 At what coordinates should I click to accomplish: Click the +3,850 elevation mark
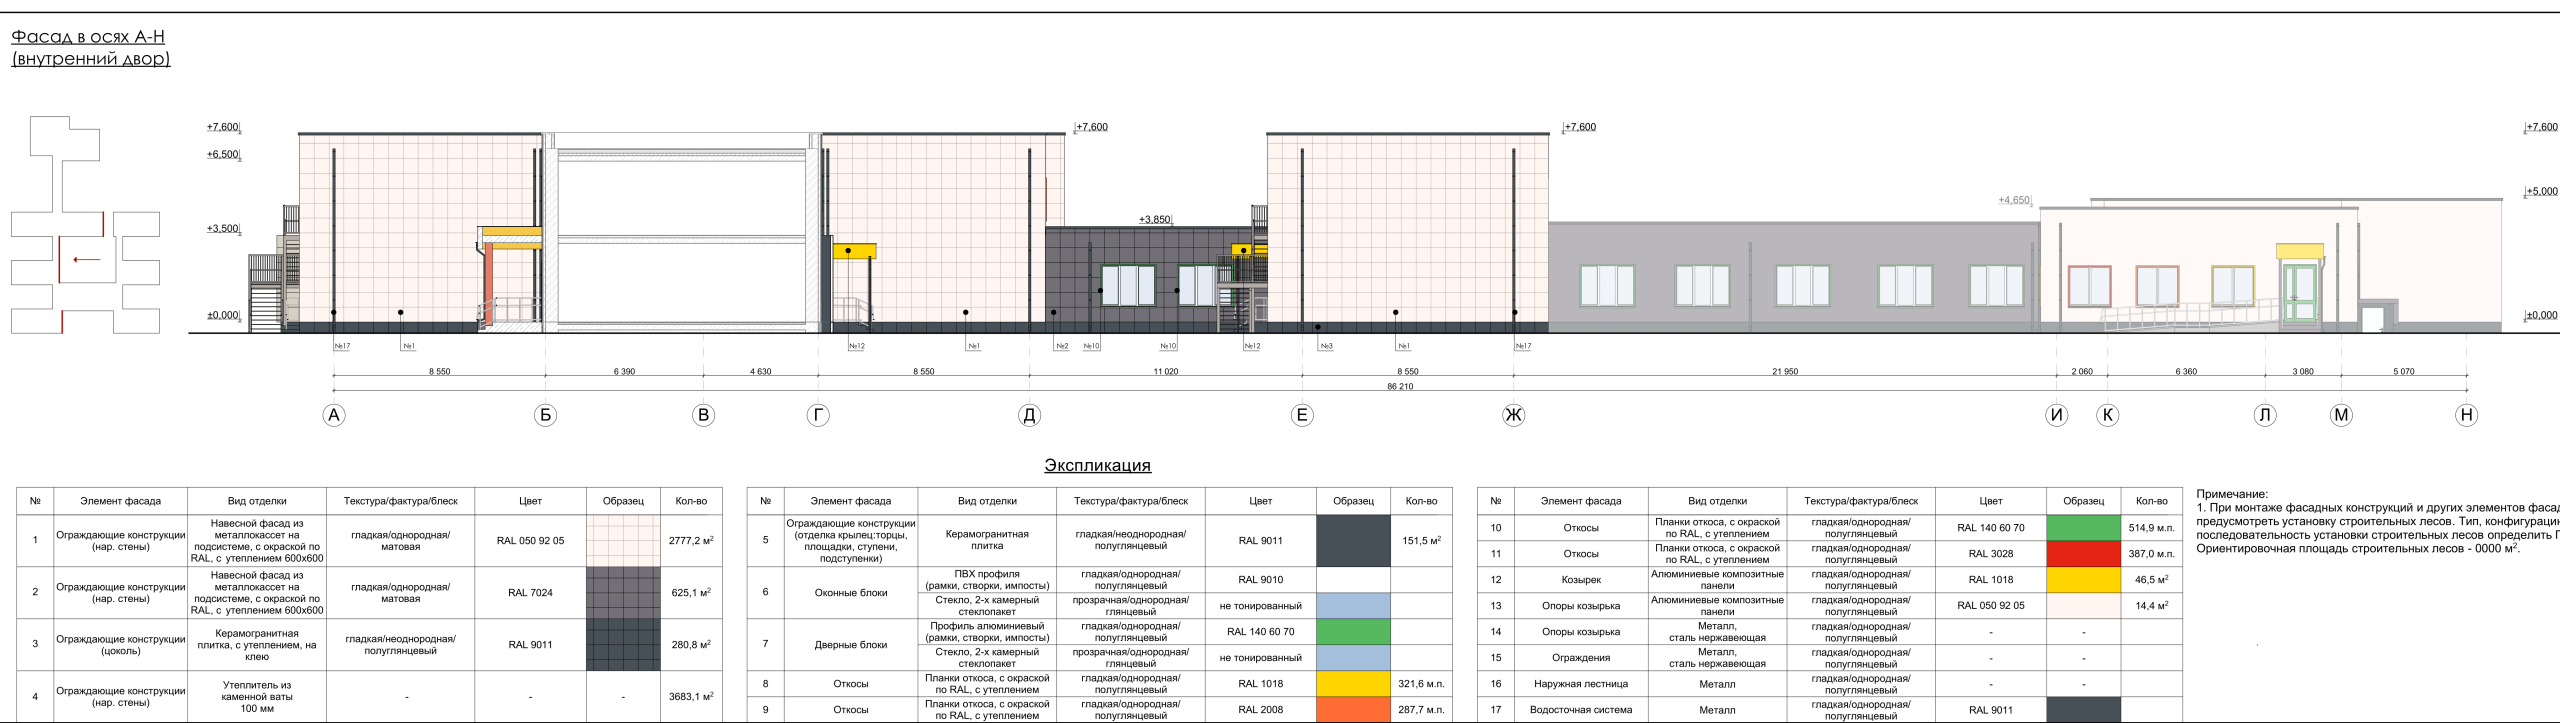[x=1153, y=219]
